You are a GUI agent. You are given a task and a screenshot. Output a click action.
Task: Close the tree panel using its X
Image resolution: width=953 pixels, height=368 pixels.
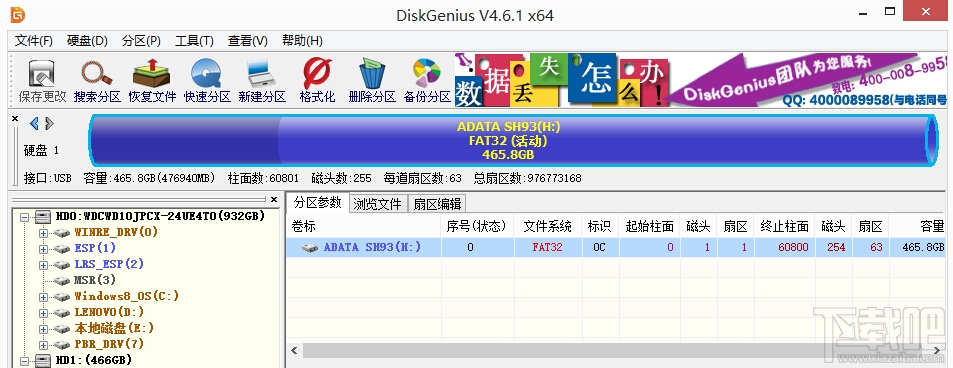[x=274, y=199]
